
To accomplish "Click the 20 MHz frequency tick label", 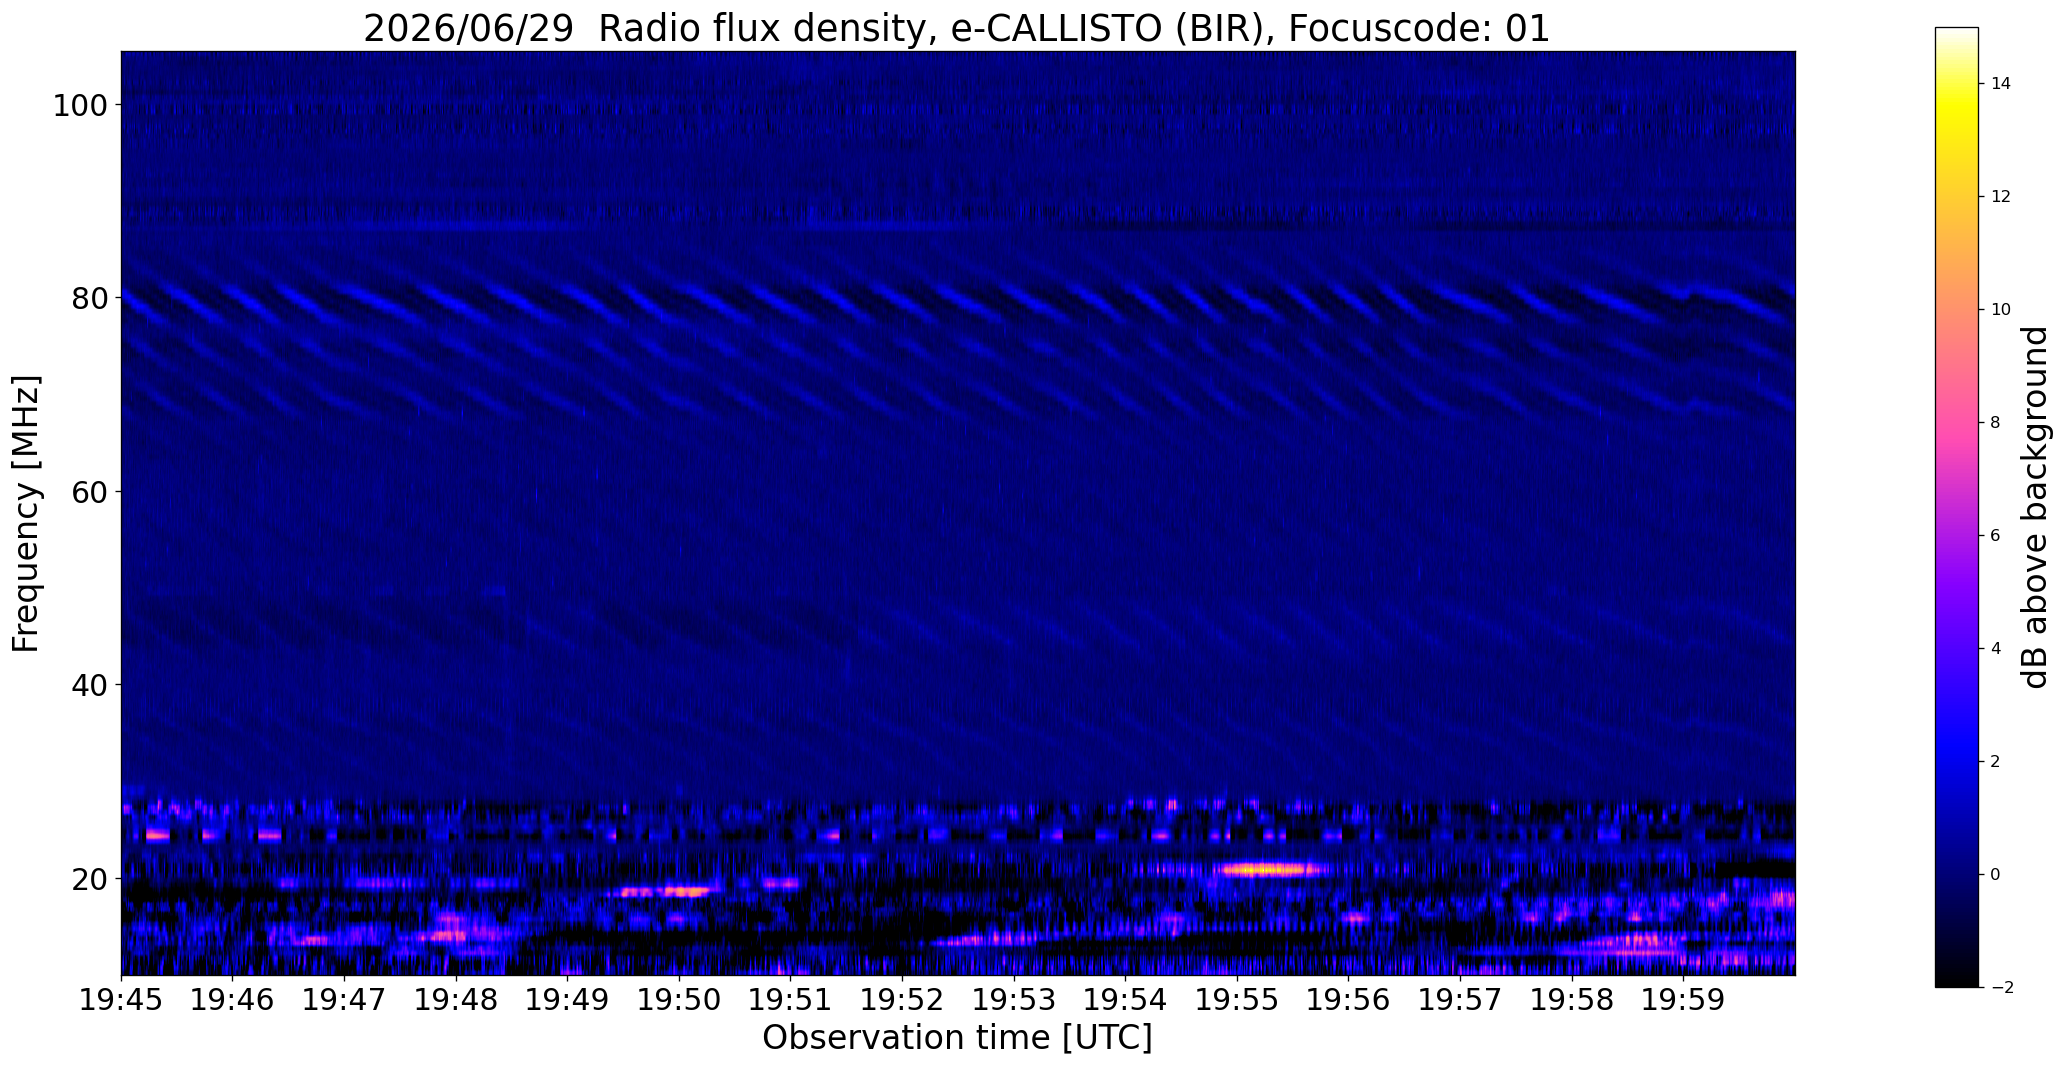I will (88, 879).
